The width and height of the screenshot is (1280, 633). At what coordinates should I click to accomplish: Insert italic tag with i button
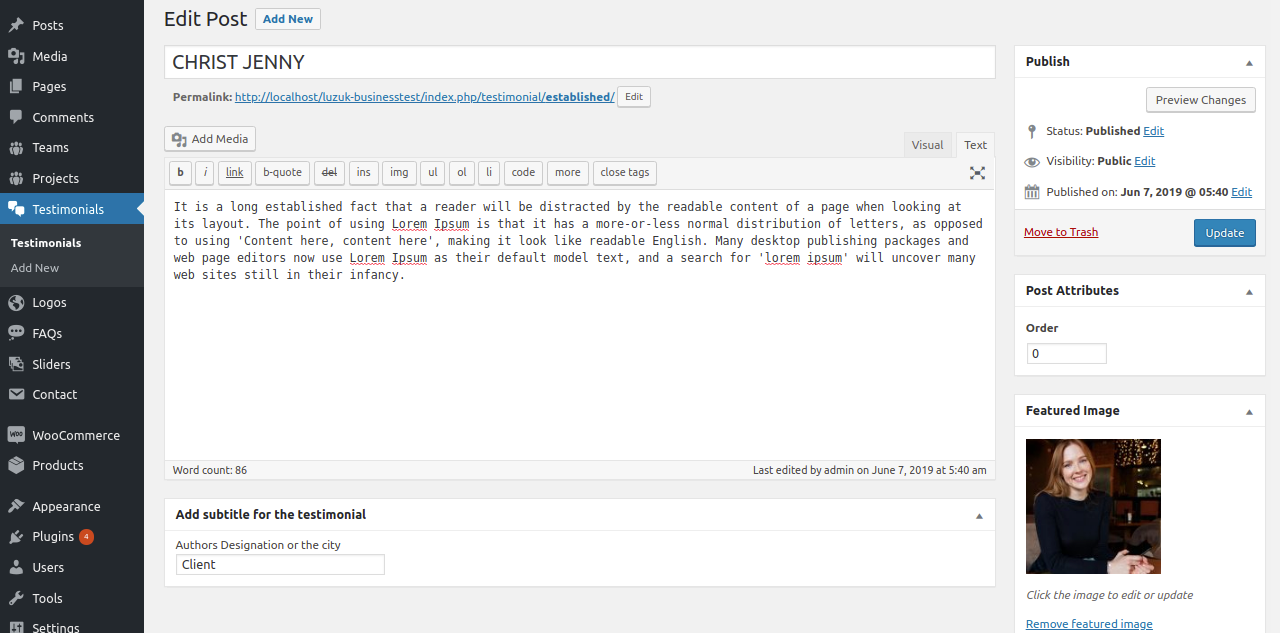pyautogui.click(x=205, y=172)
